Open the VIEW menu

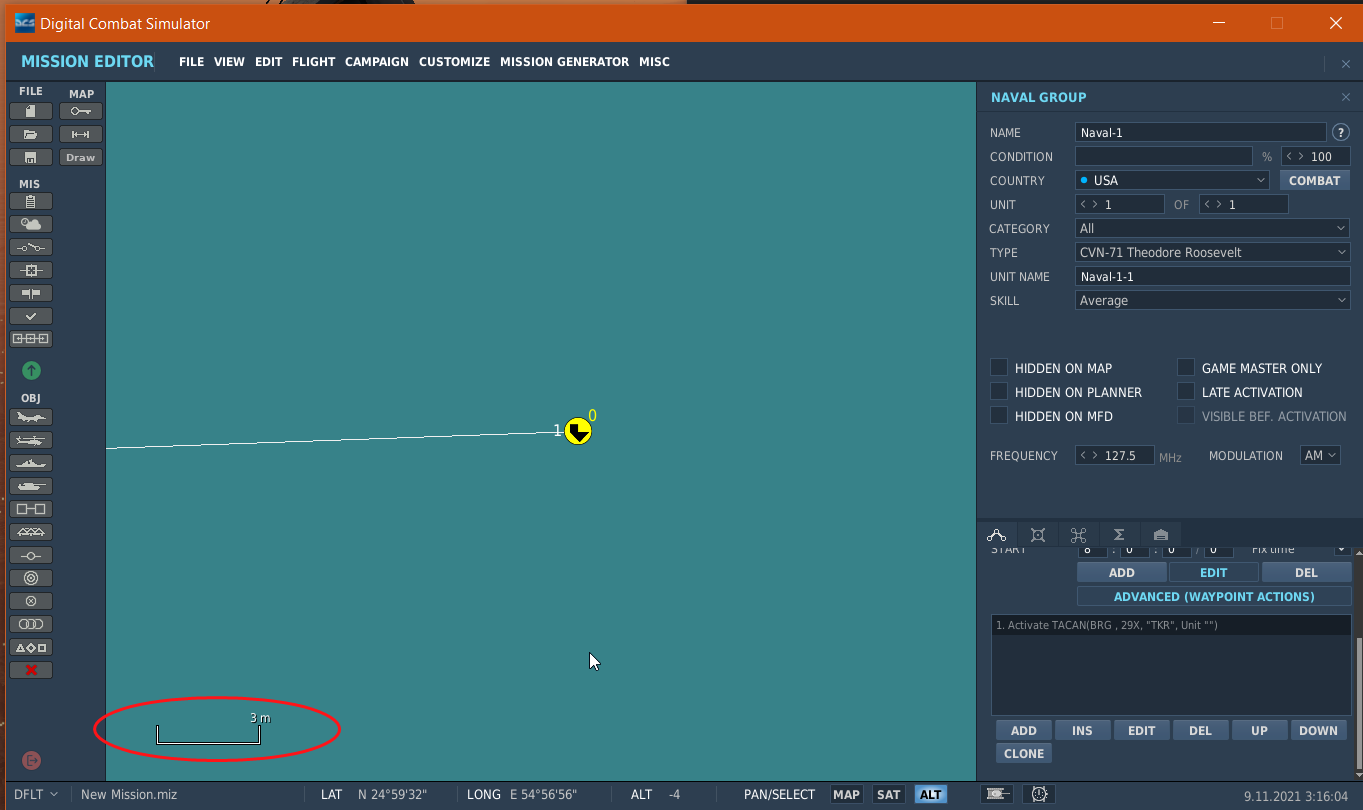click(229, 62)
